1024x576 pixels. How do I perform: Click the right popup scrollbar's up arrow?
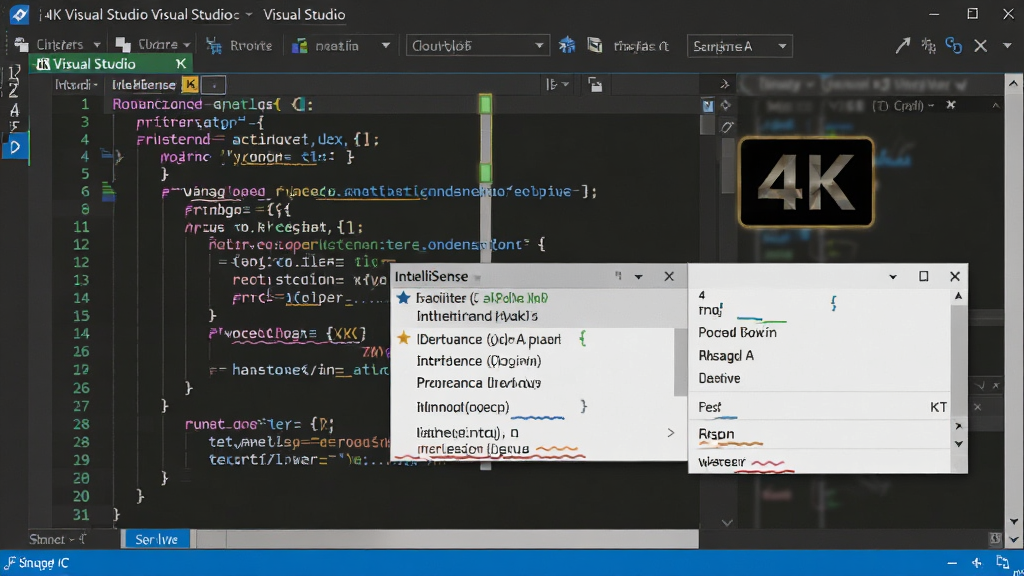(x=958, y=296)
